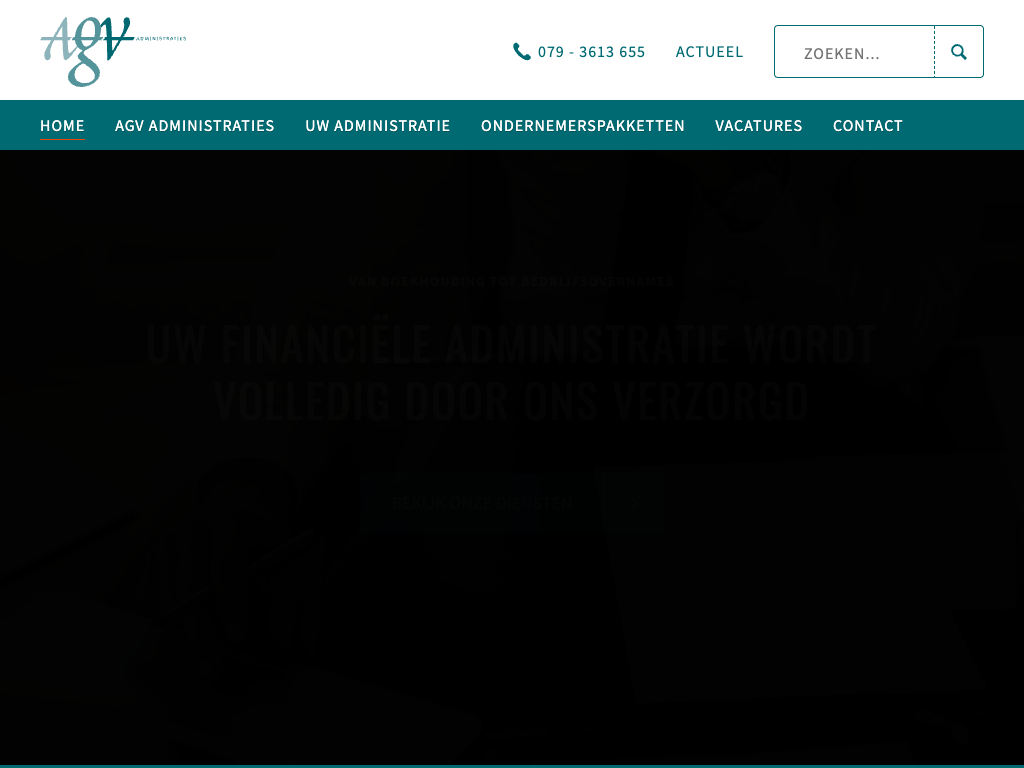
Task: Click the phone handset icon
Action: (522, 52)
